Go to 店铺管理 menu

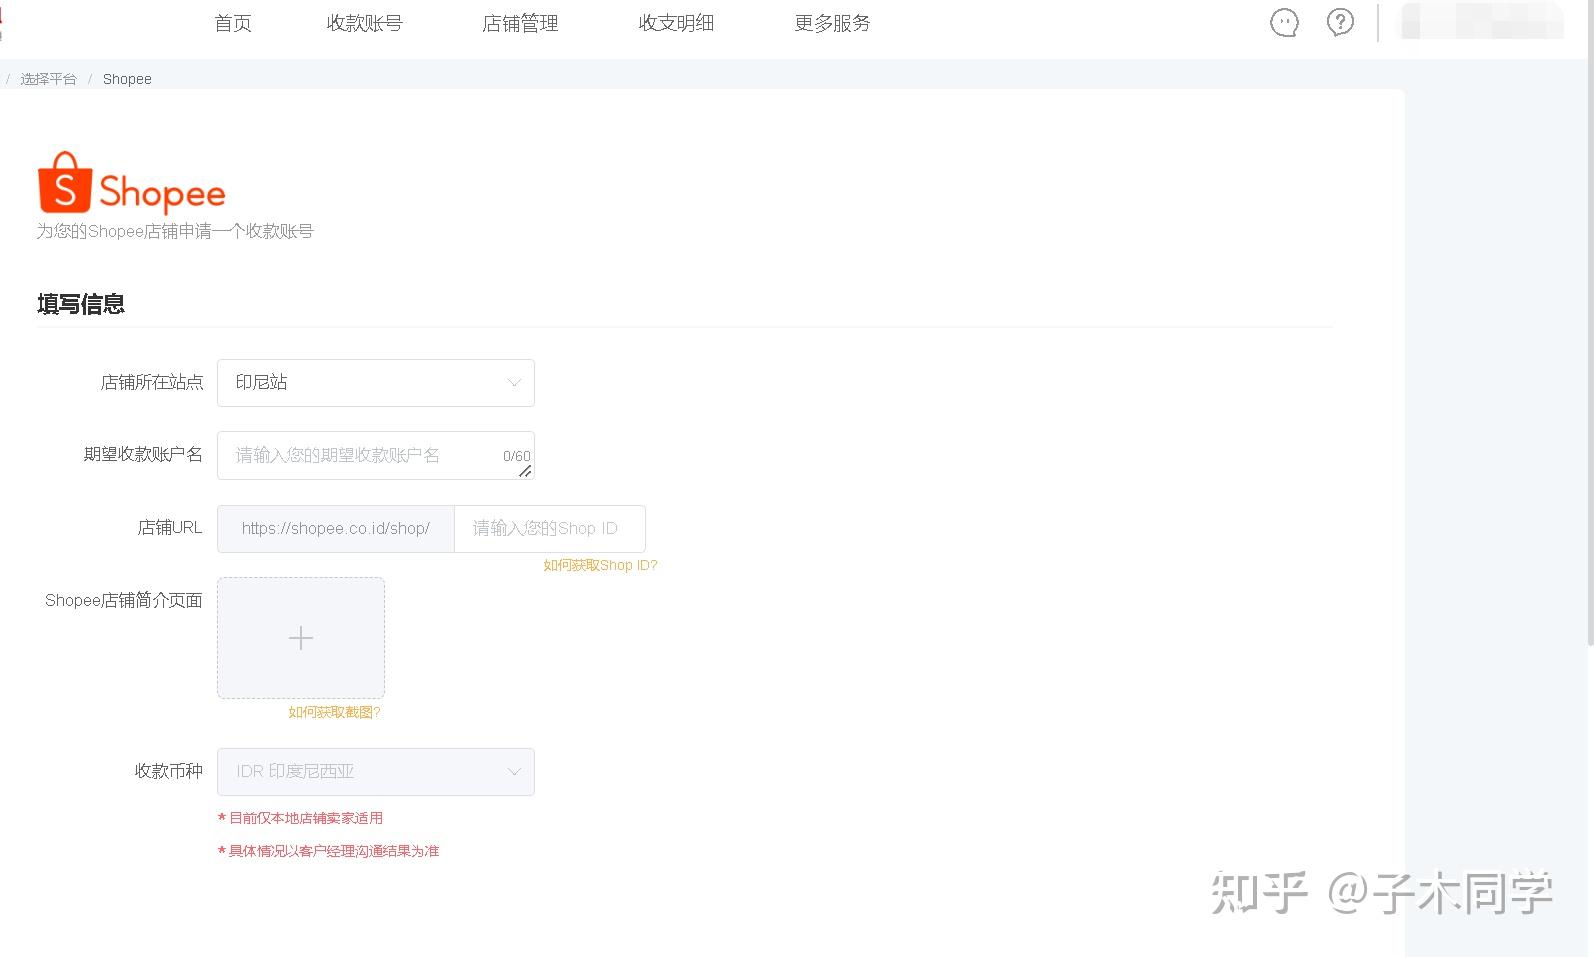point(520,23)
